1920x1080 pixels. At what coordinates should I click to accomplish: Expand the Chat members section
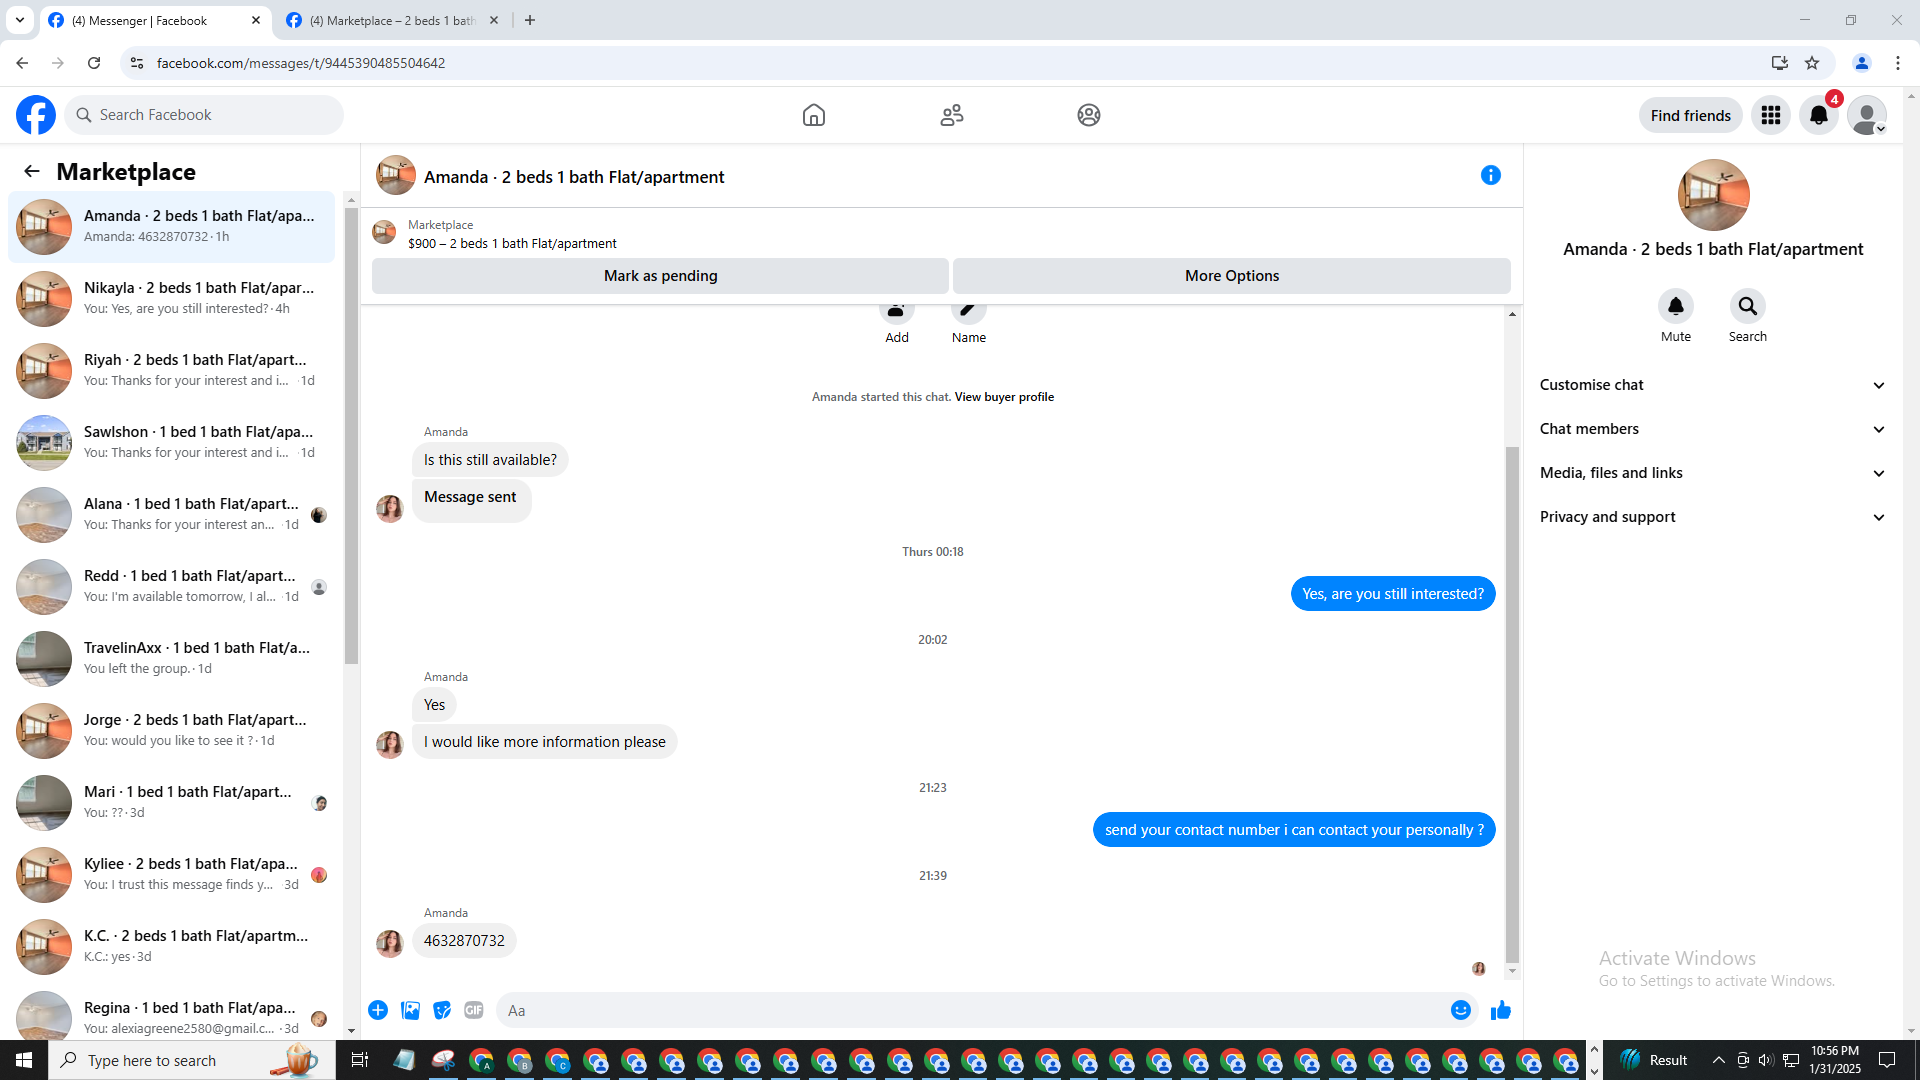tap(1713, 429)
